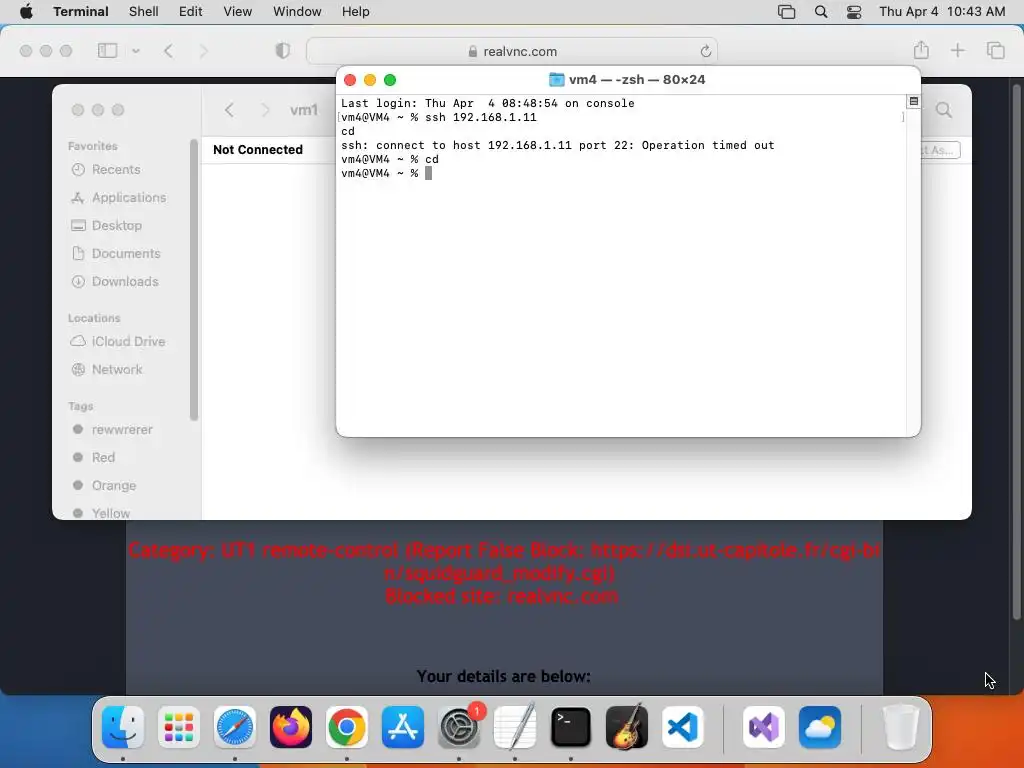
Task: Open Launchpad from the Dock
Action: (179, 727)
